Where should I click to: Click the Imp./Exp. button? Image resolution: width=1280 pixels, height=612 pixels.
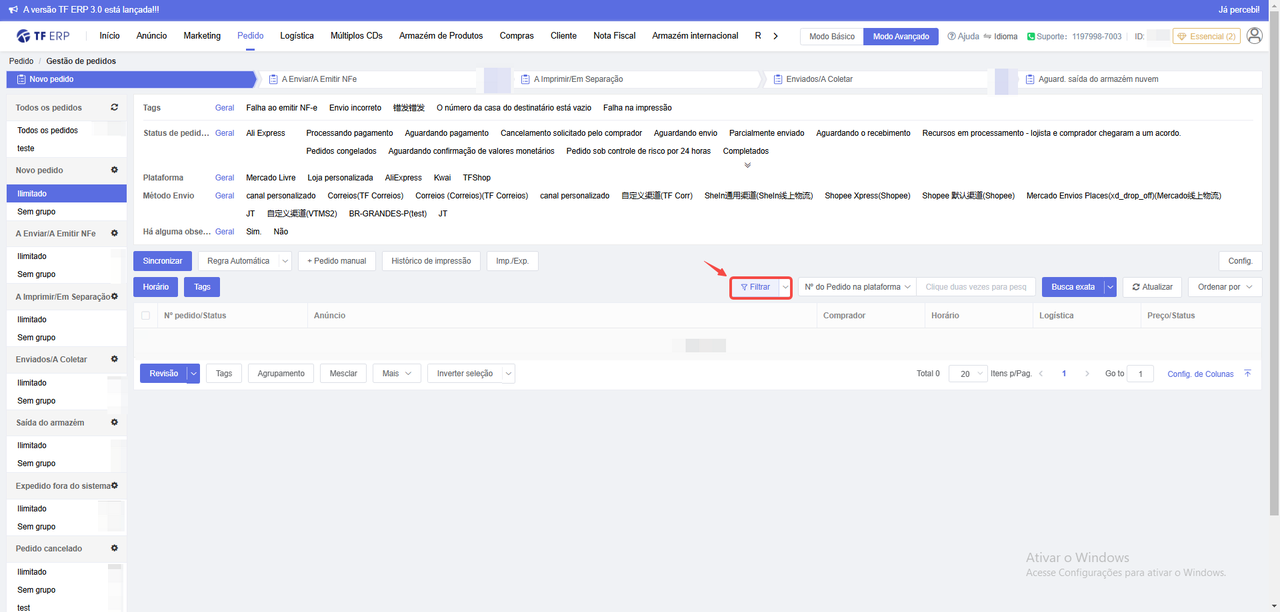[513, 261]
